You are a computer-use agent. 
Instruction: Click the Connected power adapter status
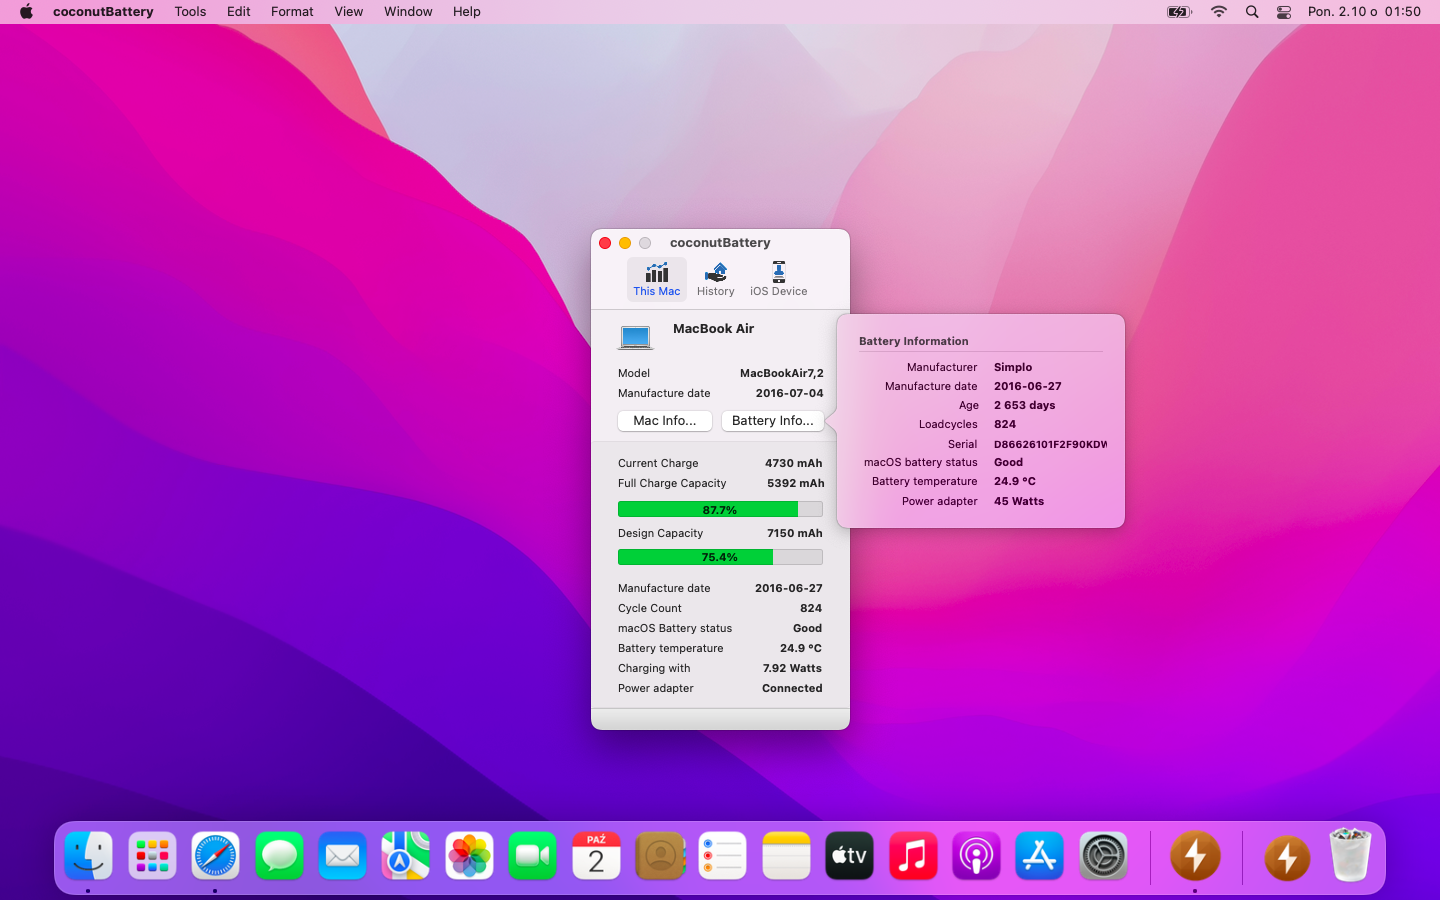coord(792,688)
